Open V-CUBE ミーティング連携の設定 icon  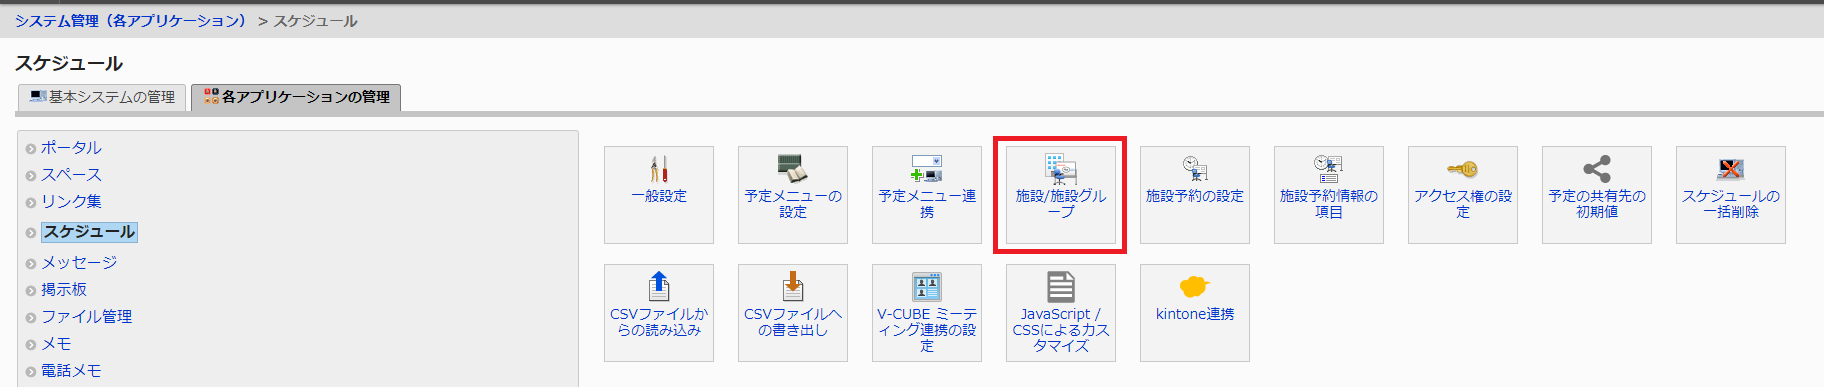coord(927,286)
